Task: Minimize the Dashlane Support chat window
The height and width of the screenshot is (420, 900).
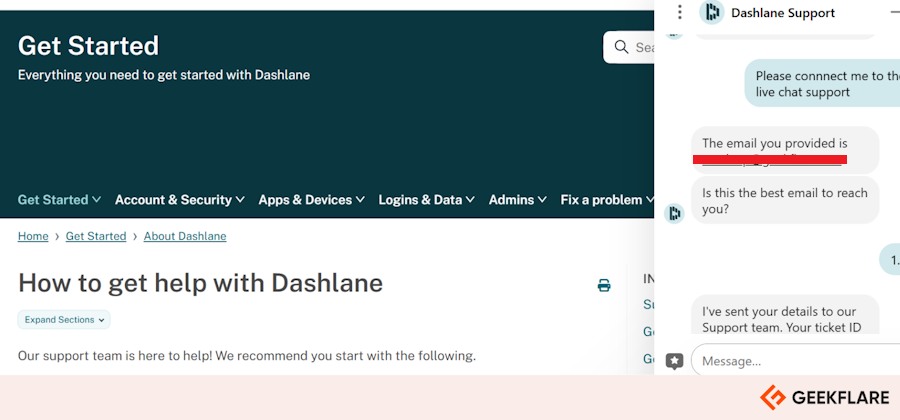Action: coord(894,12)
